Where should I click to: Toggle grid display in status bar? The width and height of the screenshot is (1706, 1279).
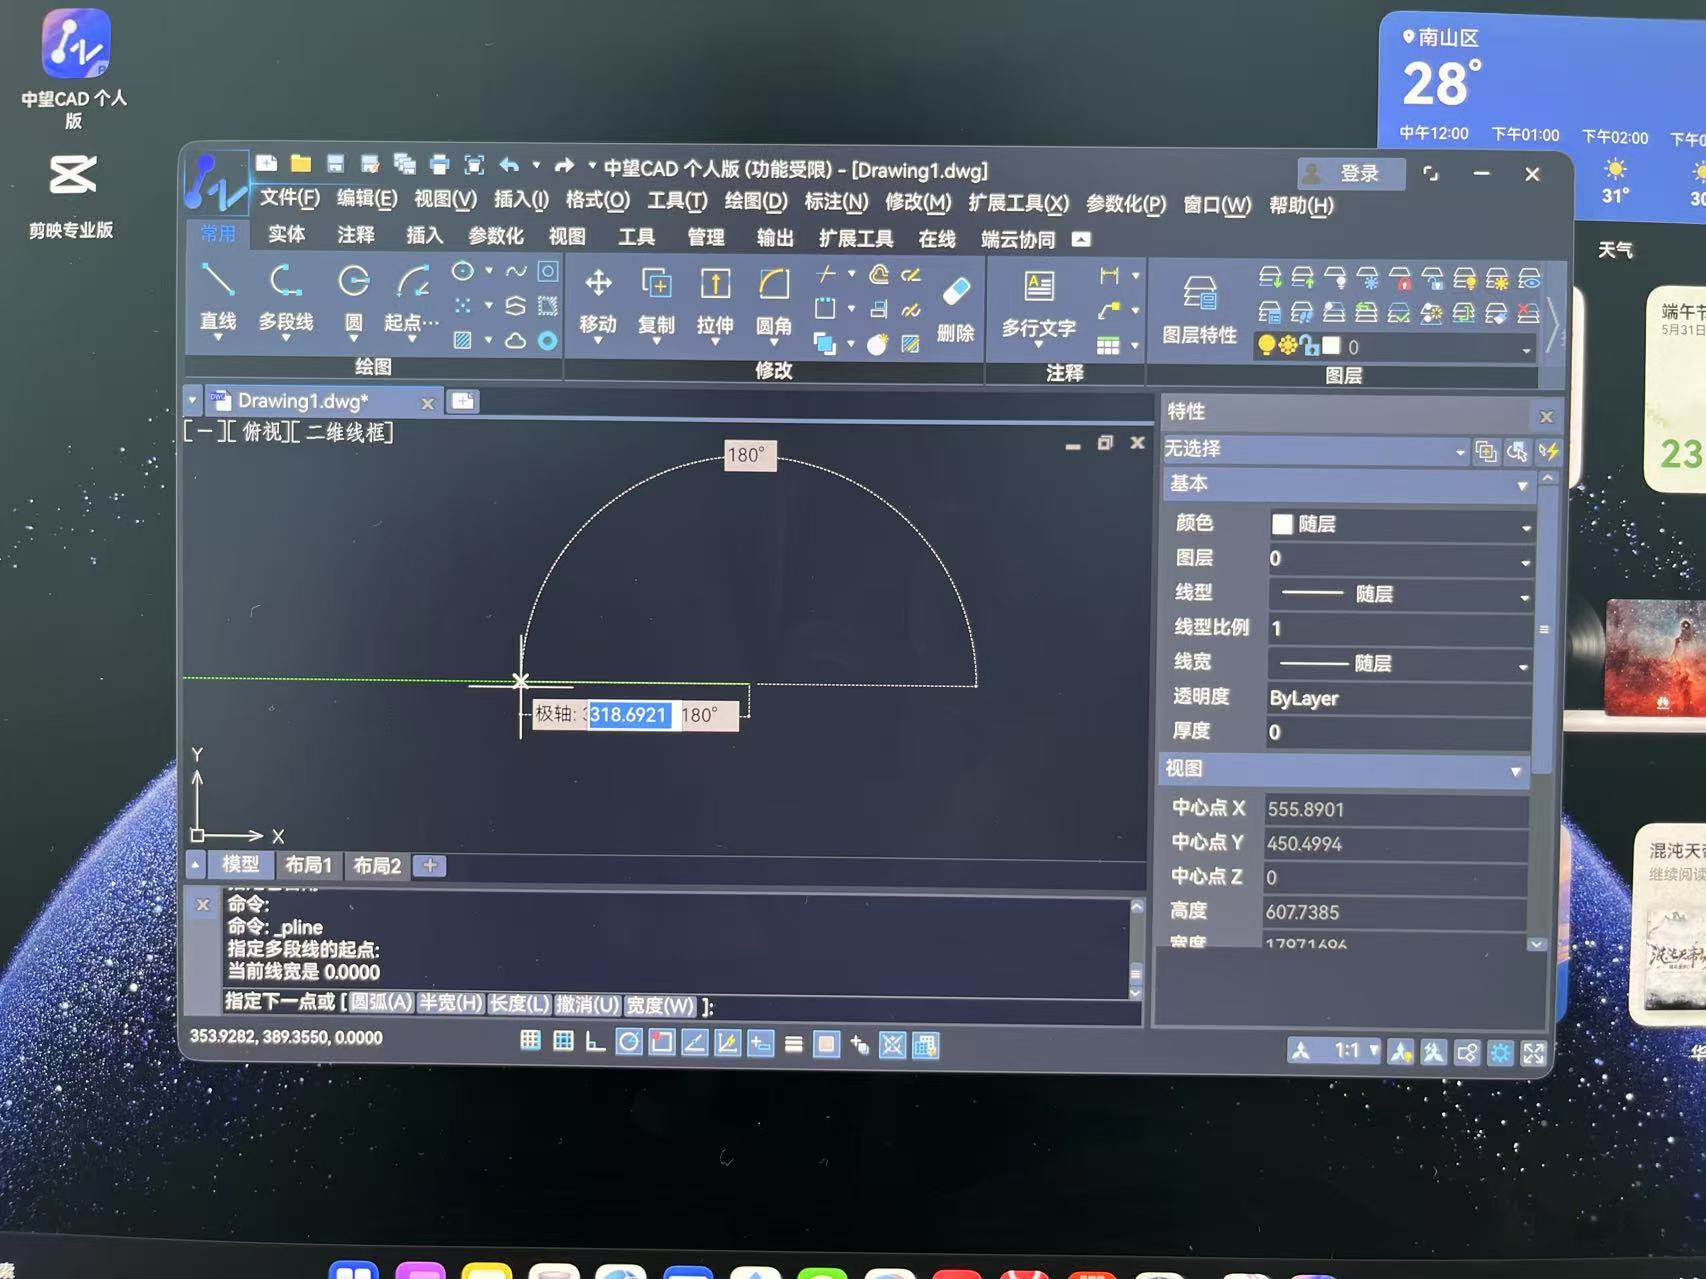click(x=564, y=1041)
